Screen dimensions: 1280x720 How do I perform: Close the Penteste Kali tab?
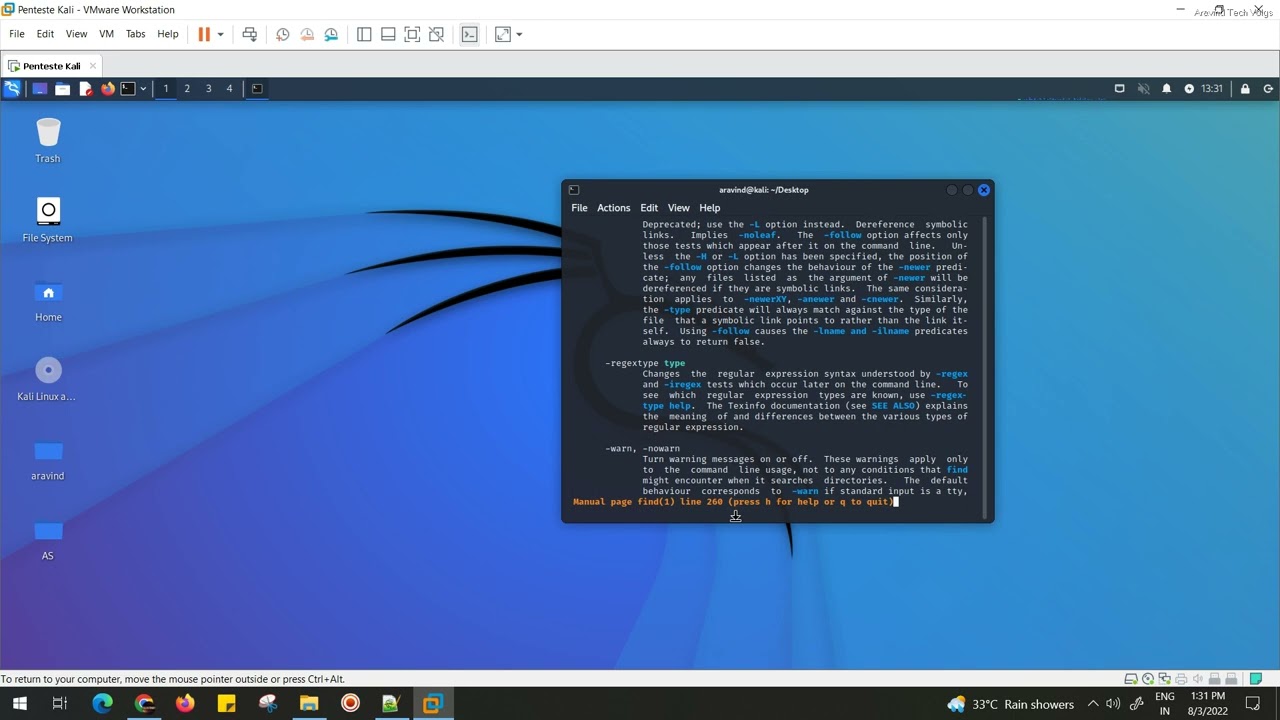93,66
